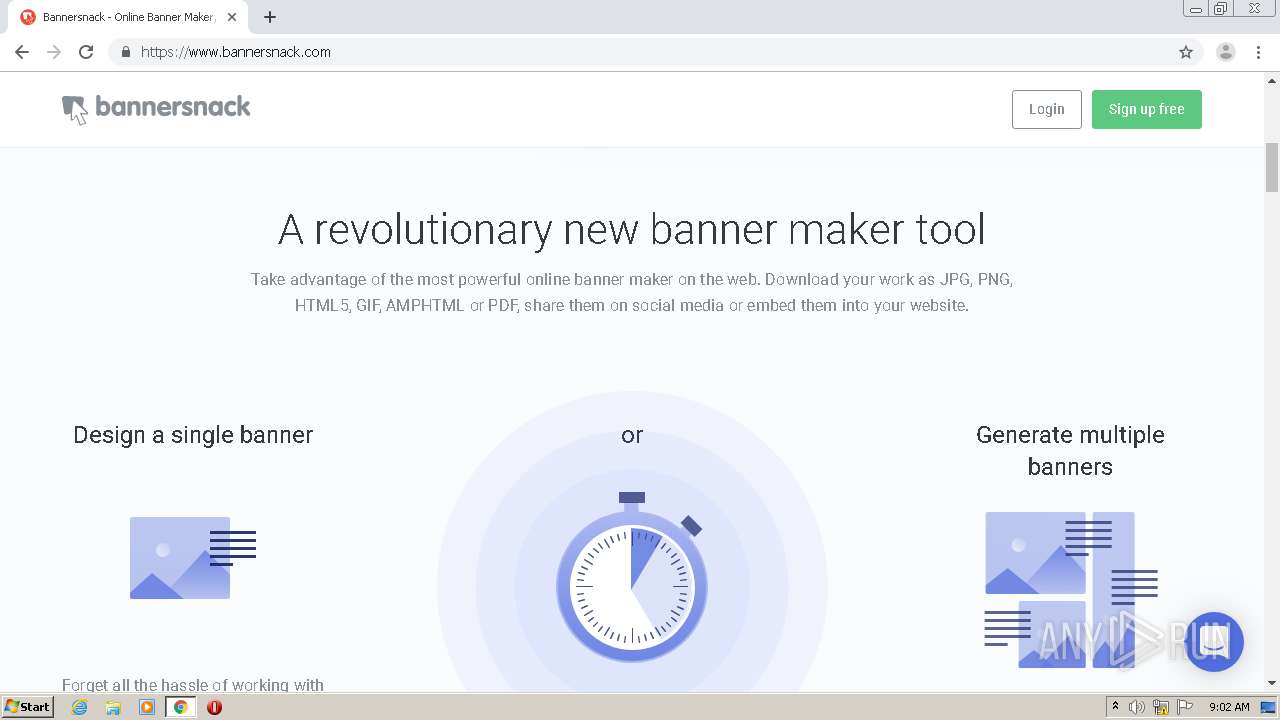
Task: Launch Internet Explorer from taskbar
Action: tap(80, 707)
